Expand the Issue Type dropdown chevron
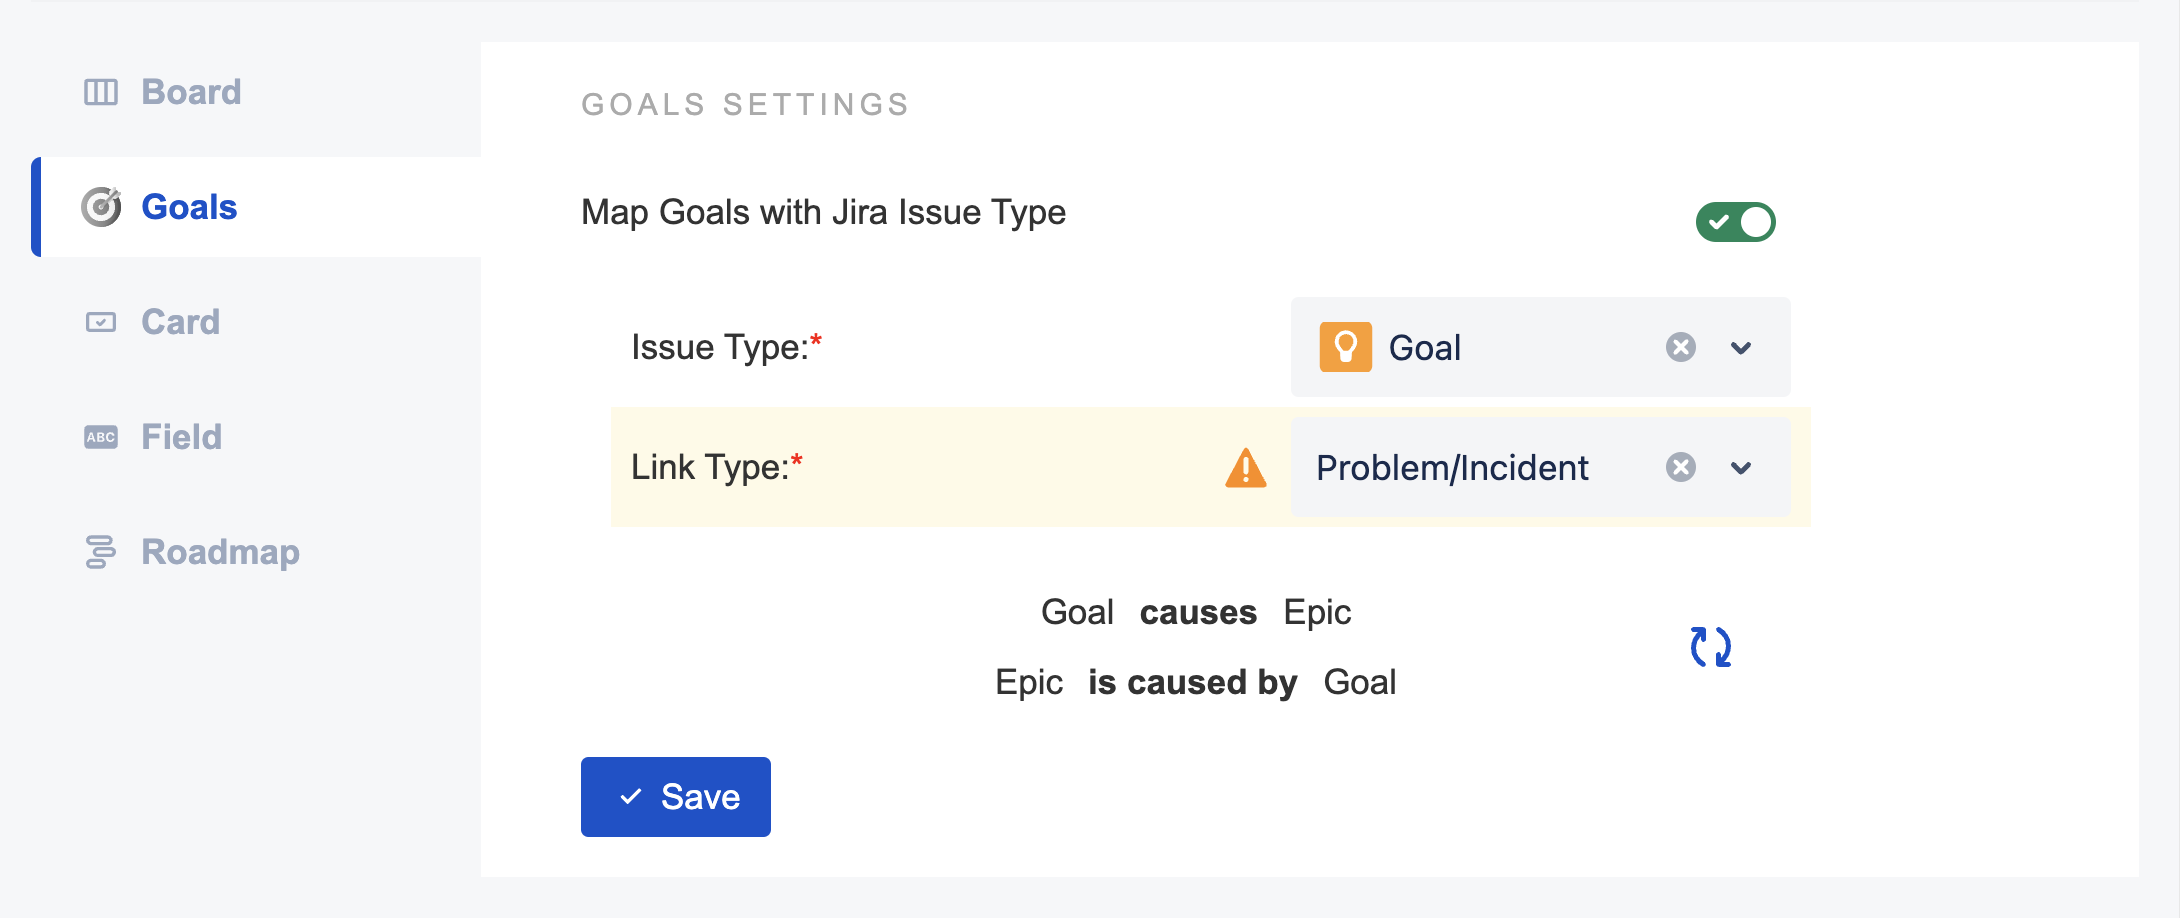The image size is (2180, 918). 1741,348
